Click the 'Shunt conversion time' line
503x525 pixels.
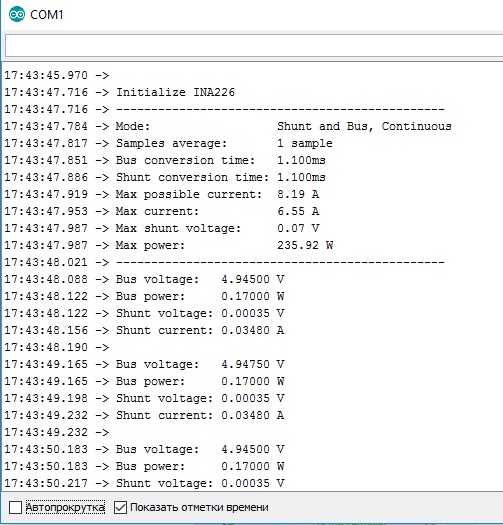(165, 177)
